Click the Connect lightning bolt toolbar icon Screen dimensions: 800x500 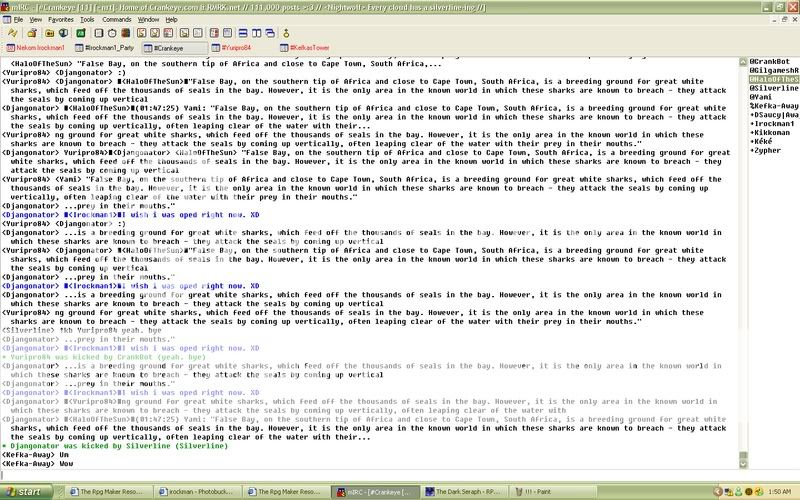[x=15, y=32]
